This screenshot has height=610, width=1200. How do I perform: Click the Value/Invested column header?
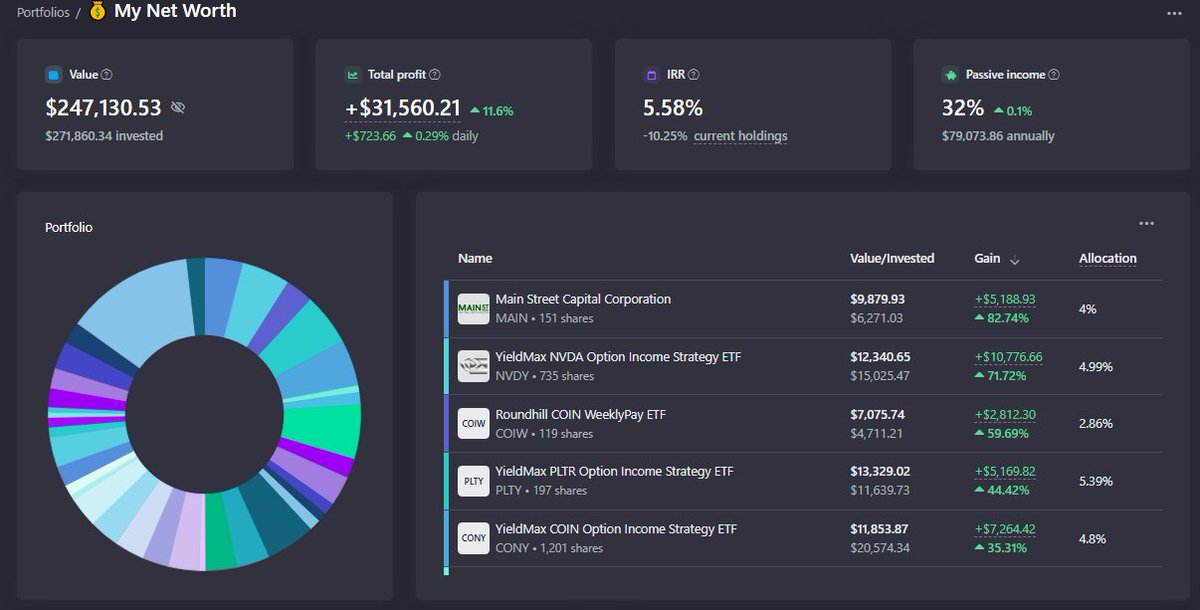point(892,258)
